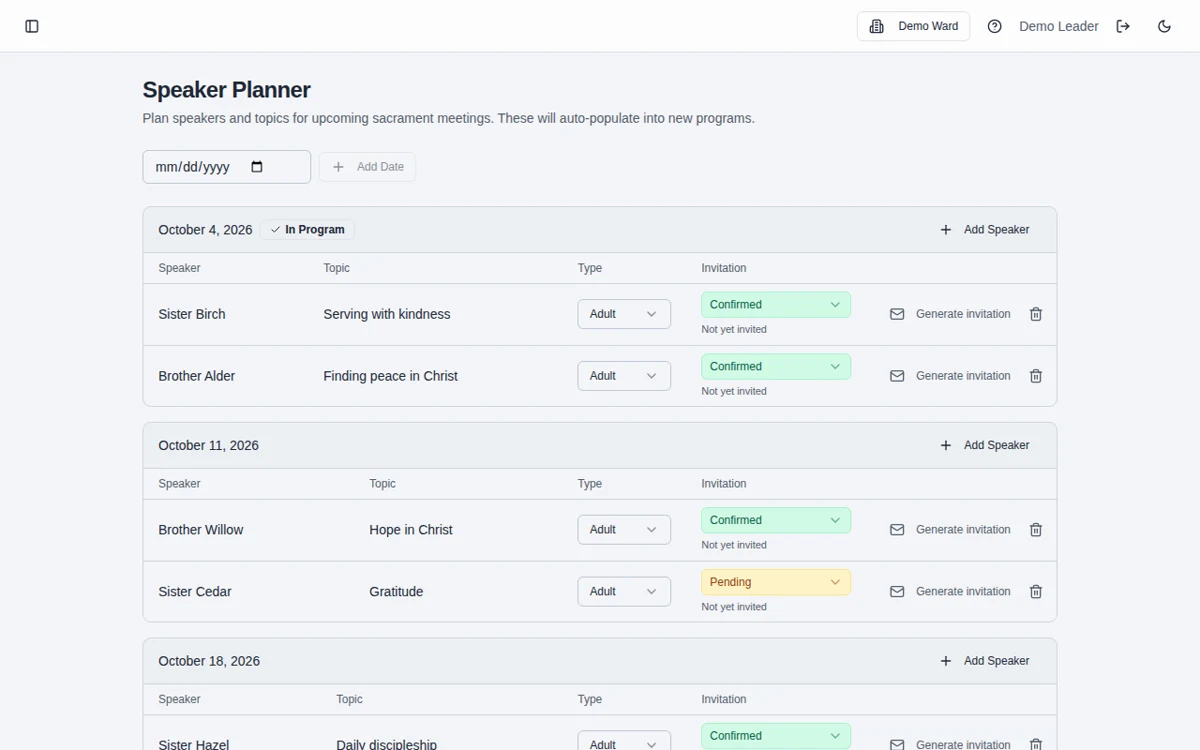Generate invitation for Sister Cedar
1200x750 pixels.
pos(950,592)
